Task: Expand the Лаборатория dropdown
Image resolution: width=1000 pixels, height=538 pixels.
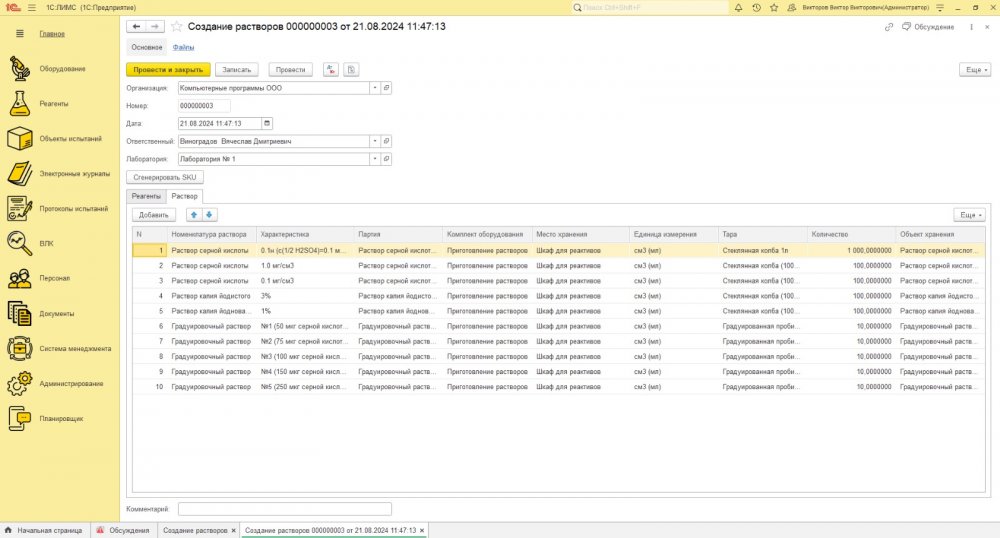Action: pyautogui.click(x=375, y=159)
